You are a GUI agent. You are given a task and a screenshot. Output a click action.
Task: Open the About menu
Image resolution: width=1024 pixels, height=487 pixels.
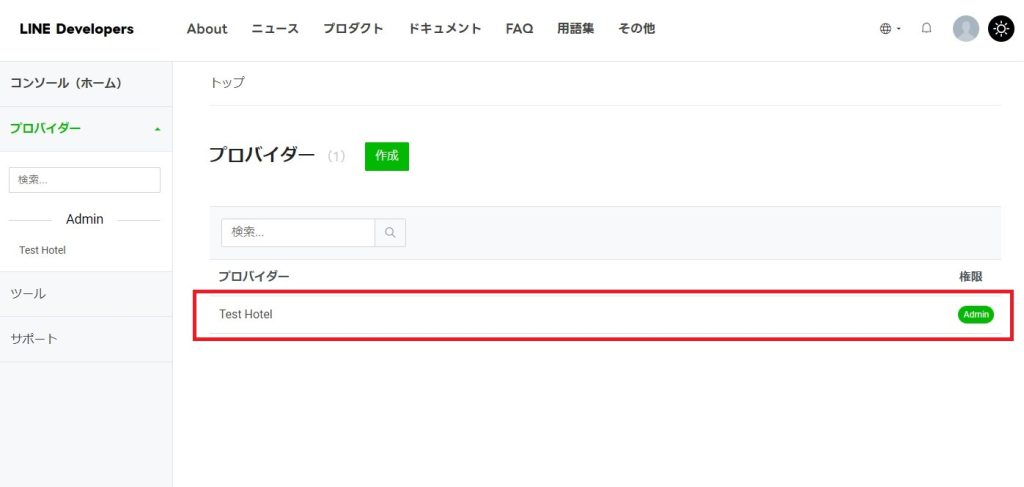click(x=207, y=29)
